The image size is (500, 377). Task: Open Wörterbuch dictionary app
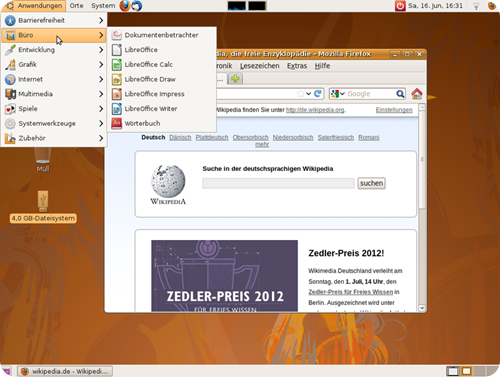tap(162, 123)
